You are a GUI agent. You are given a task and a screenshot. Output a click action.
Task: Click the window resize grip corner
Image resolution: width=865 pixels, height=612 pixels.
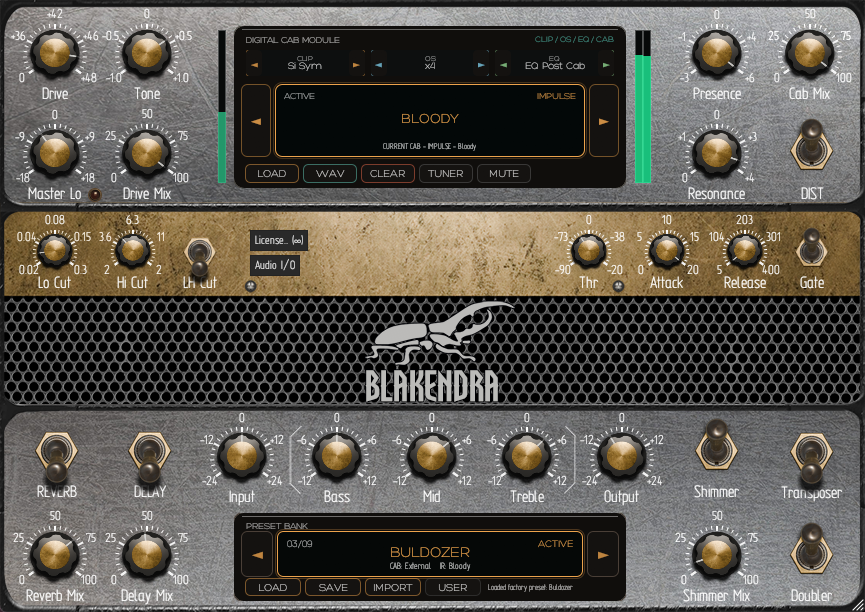857,604
